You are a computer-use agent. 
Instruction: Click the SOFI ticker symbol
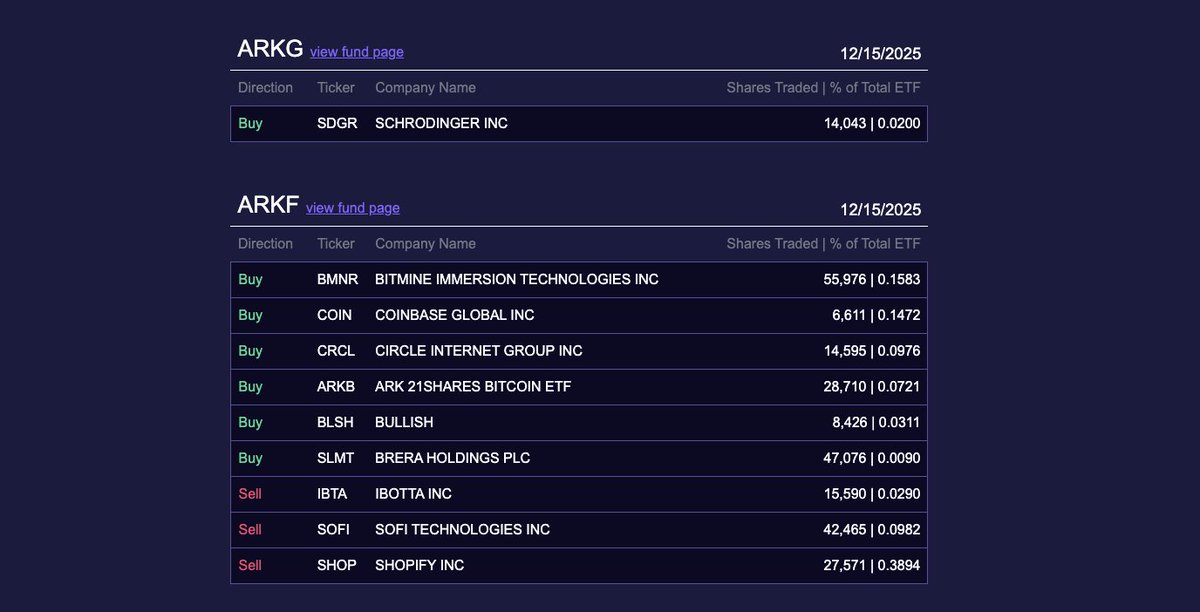click(x=334, y=529)
